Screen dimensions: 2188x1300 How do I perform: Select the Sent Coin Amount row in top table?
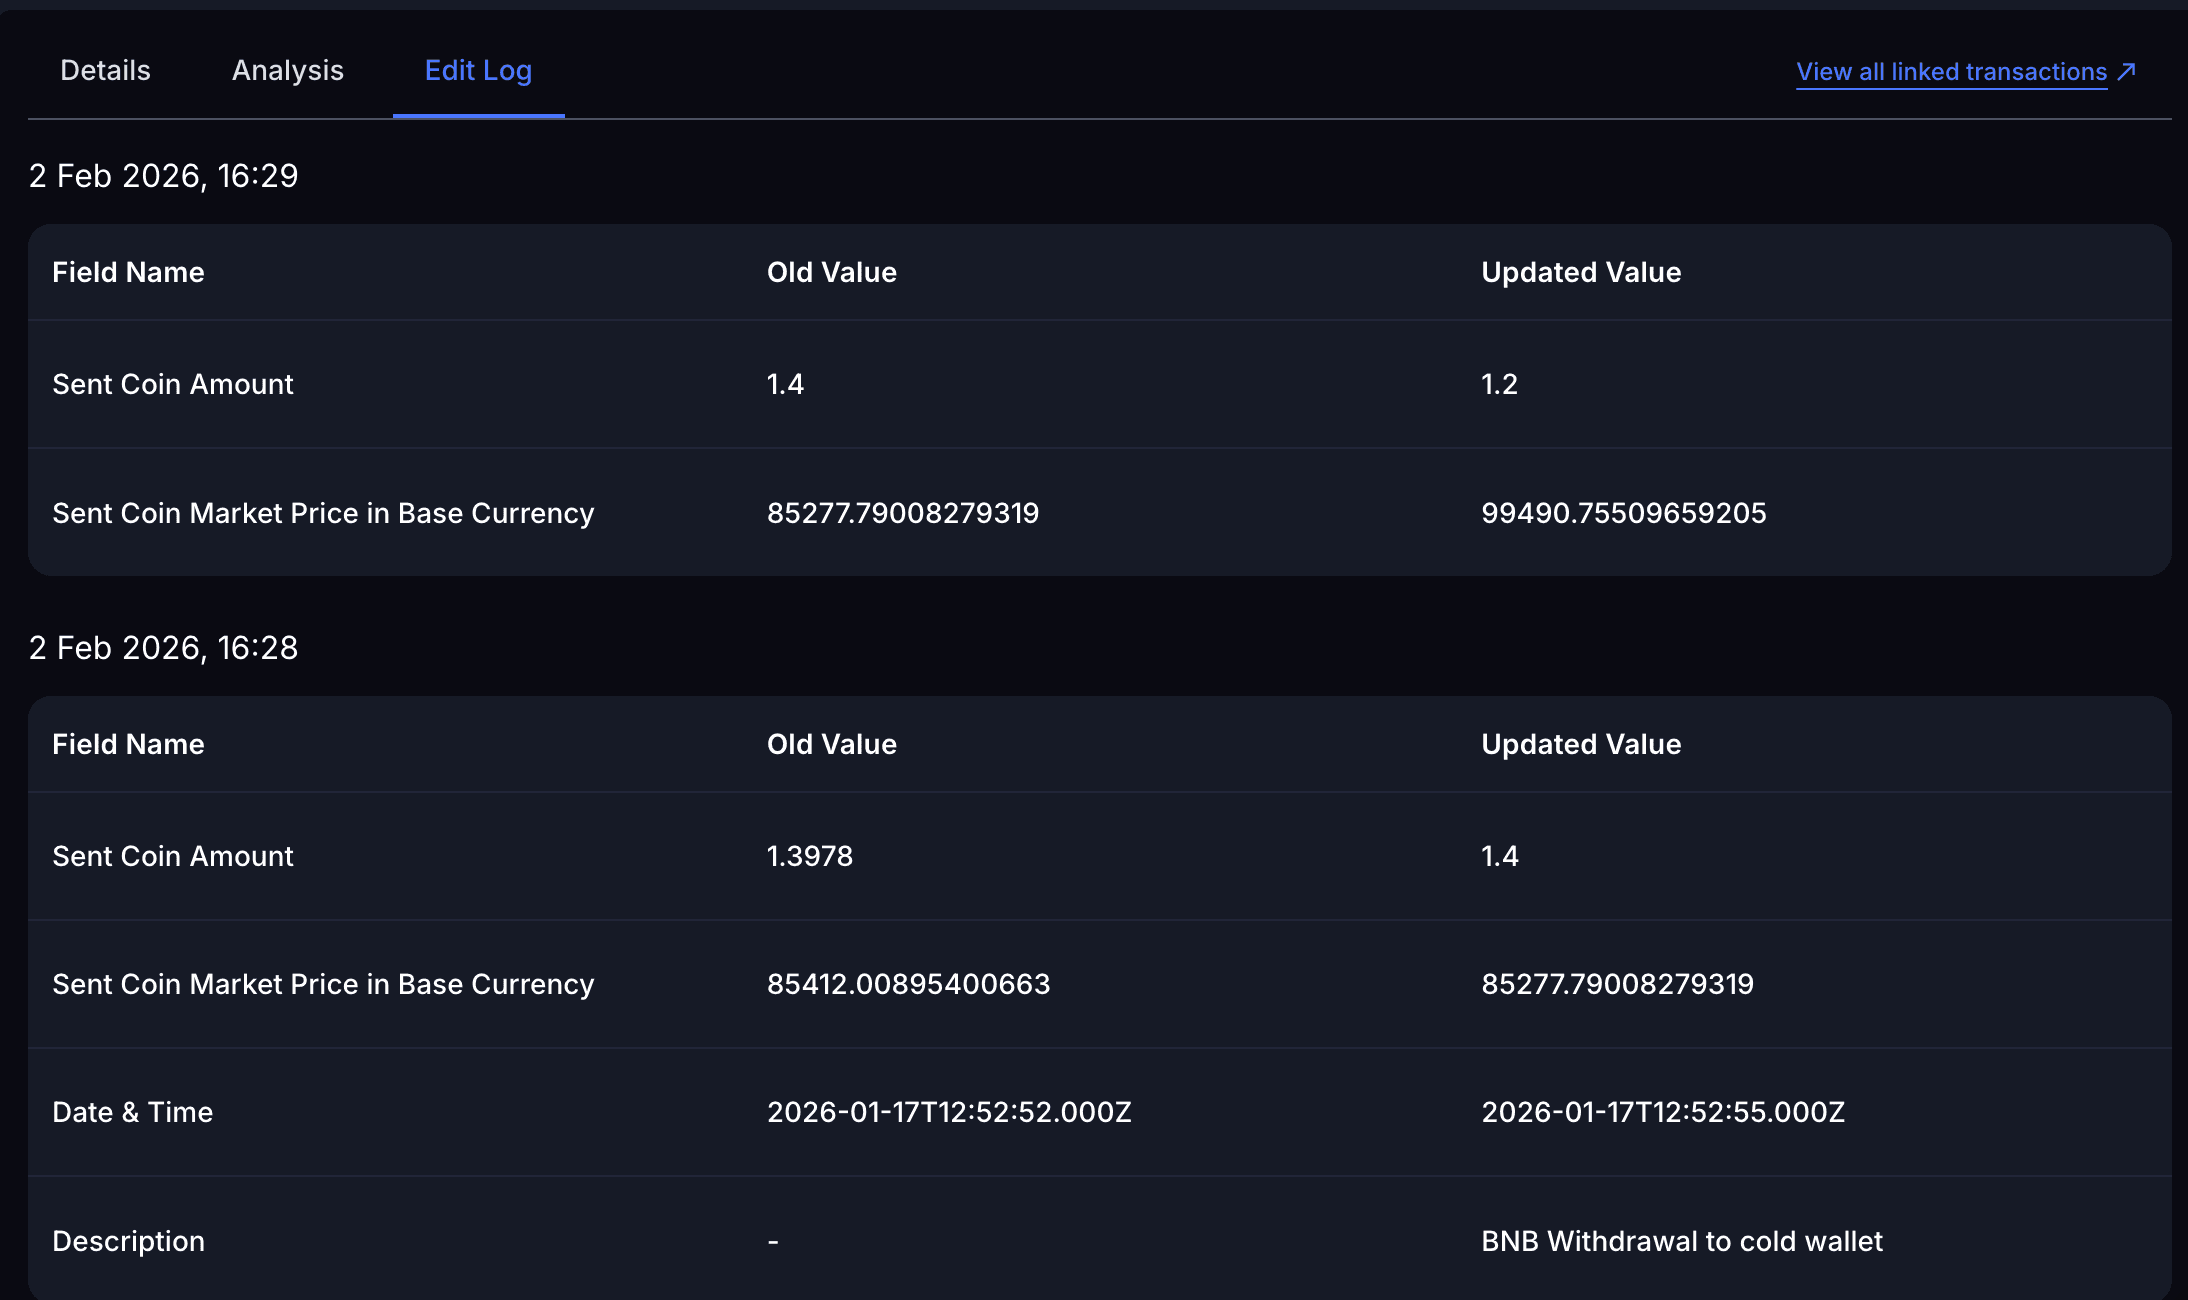point(173,384)
